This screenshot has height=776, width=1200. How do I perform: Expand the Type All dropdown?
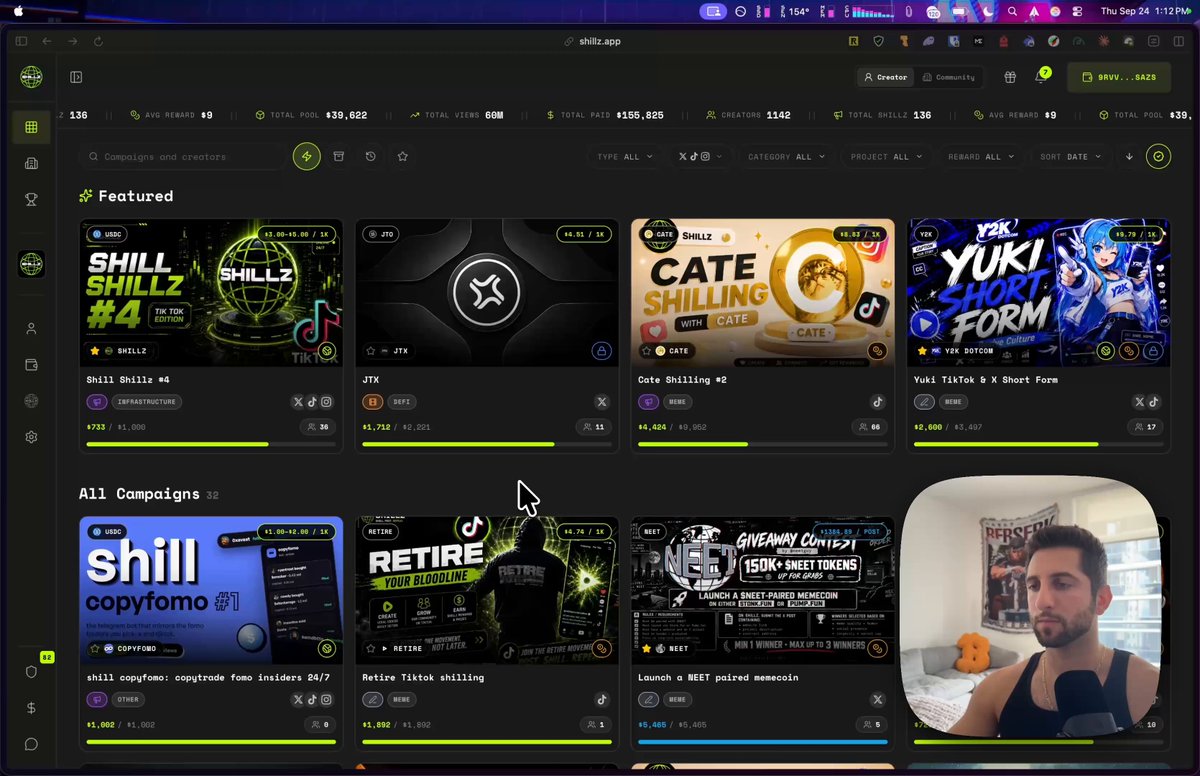pos(624,156)
